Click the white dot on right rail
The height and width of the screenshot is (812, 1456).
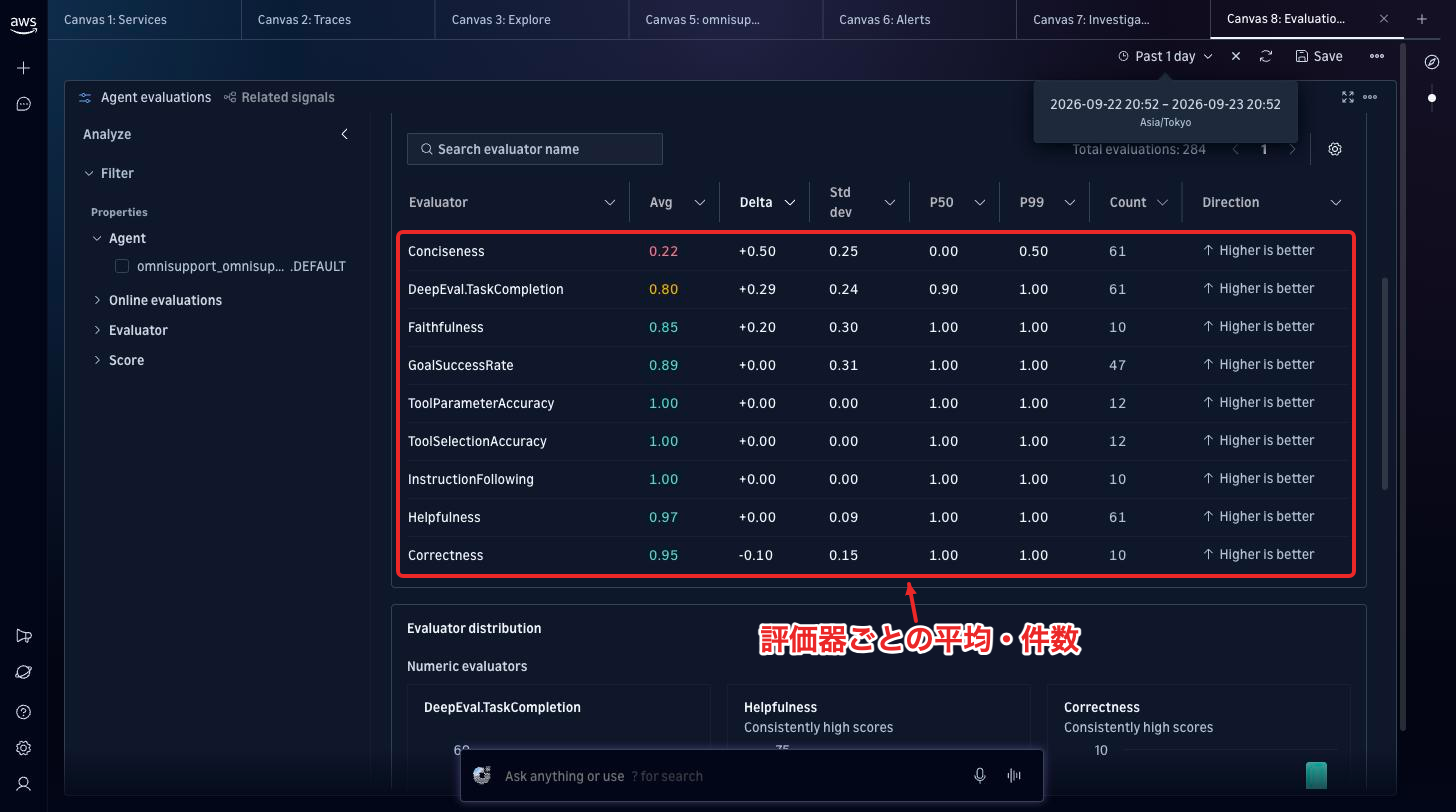1432,98
